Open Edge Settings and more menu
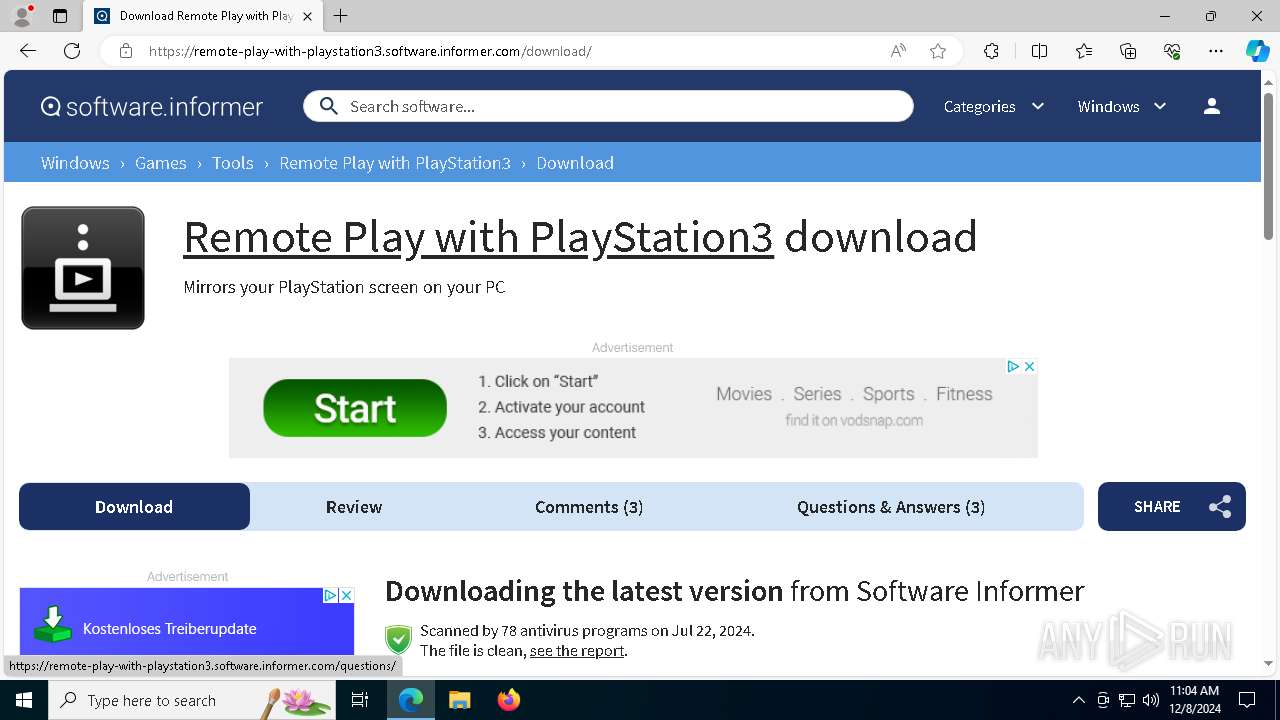Screen dimensions: 1280x720 click(1216, 51)
